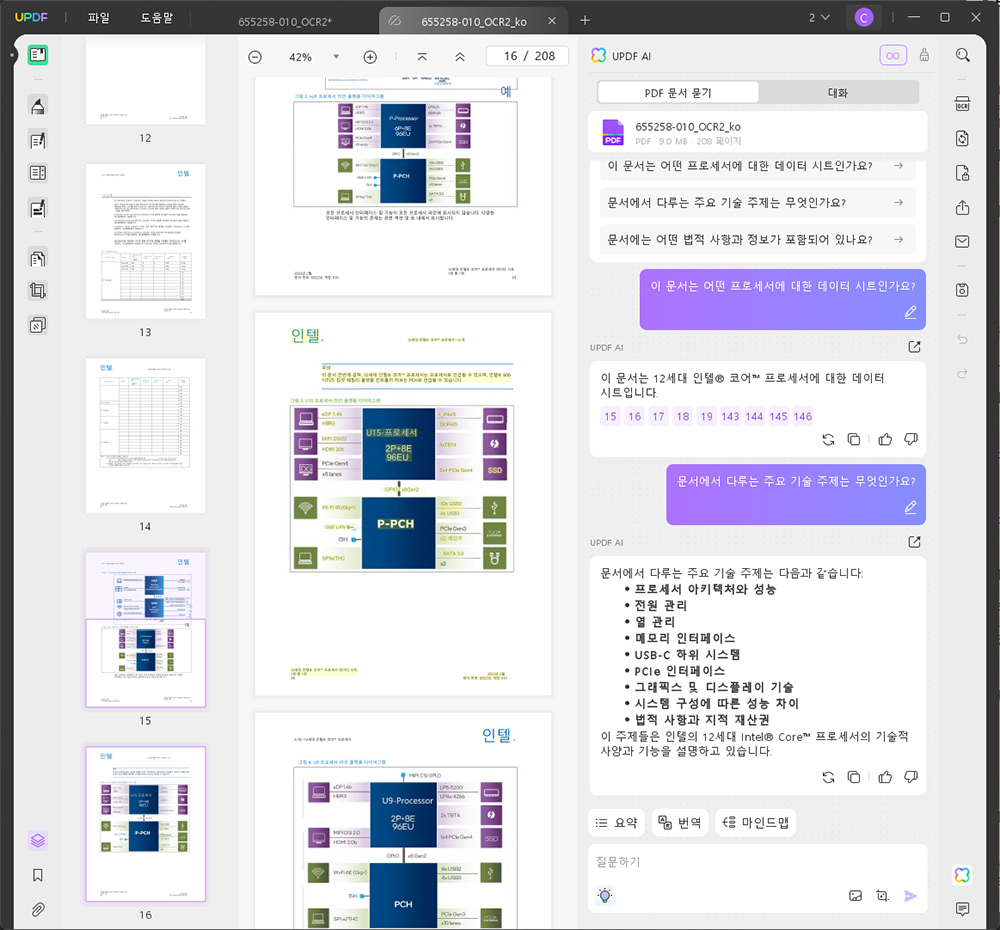
Task: Jump to the first page arrow
Action: [422, 57]
